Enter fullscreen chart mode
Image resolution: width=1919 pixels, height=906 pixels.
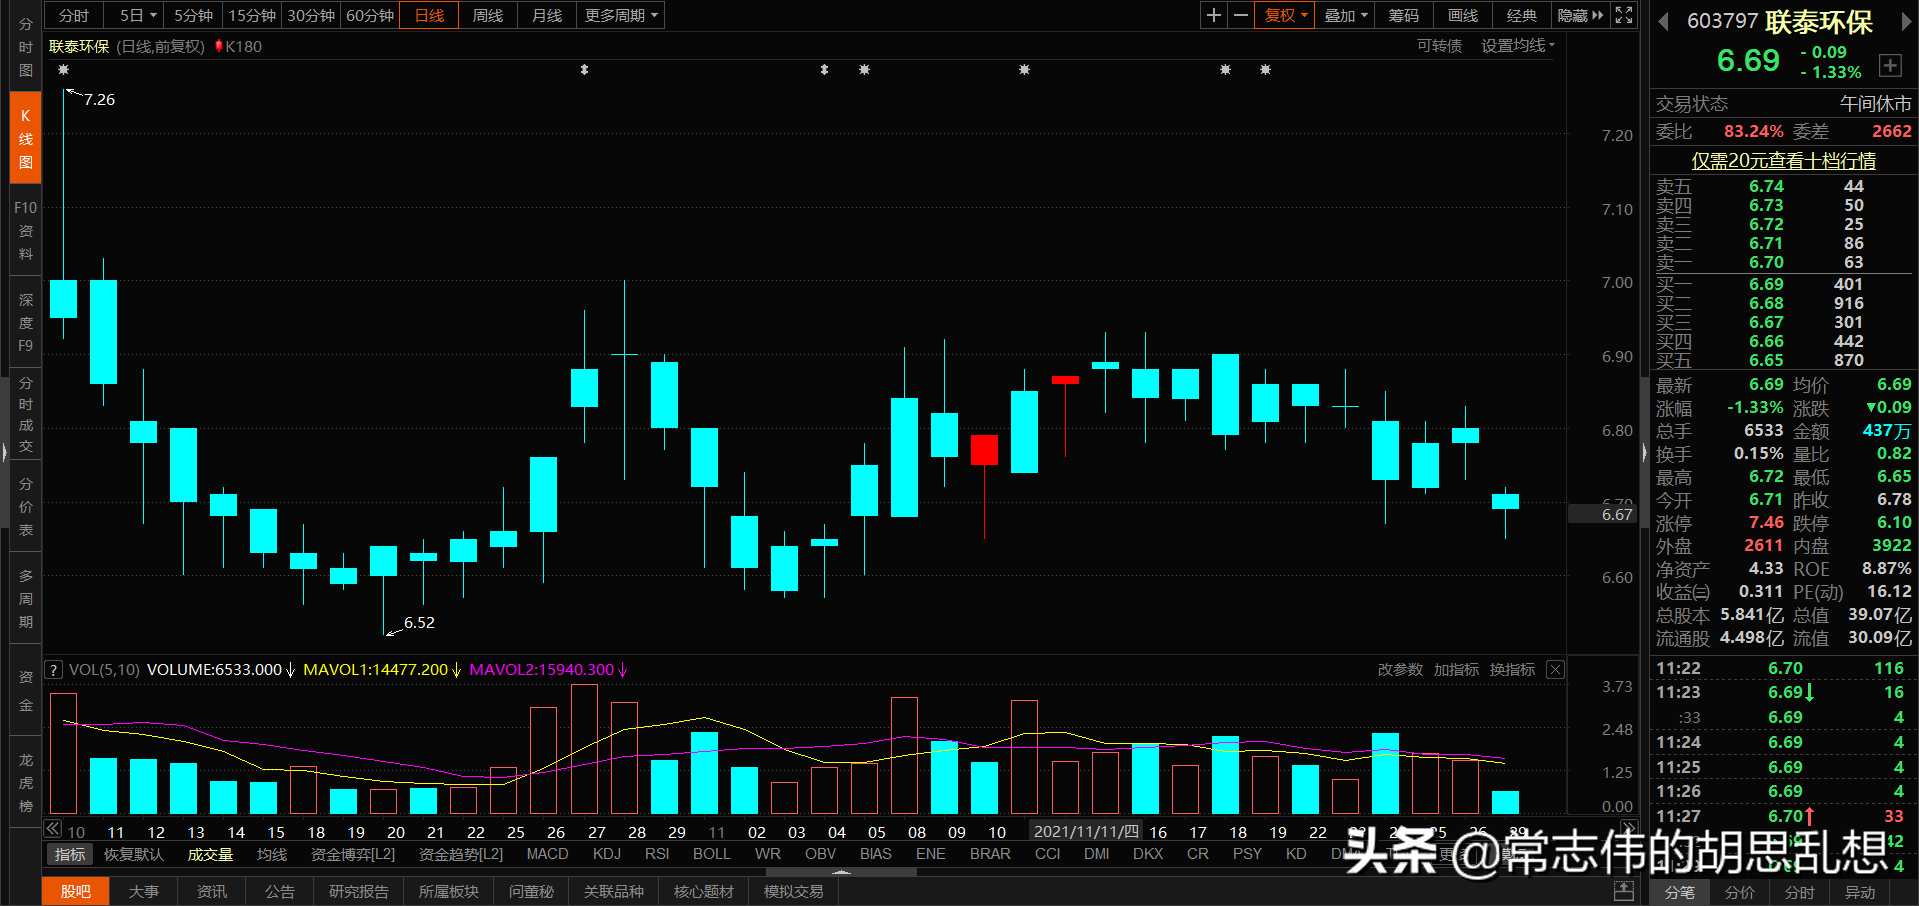(1623, 15)
